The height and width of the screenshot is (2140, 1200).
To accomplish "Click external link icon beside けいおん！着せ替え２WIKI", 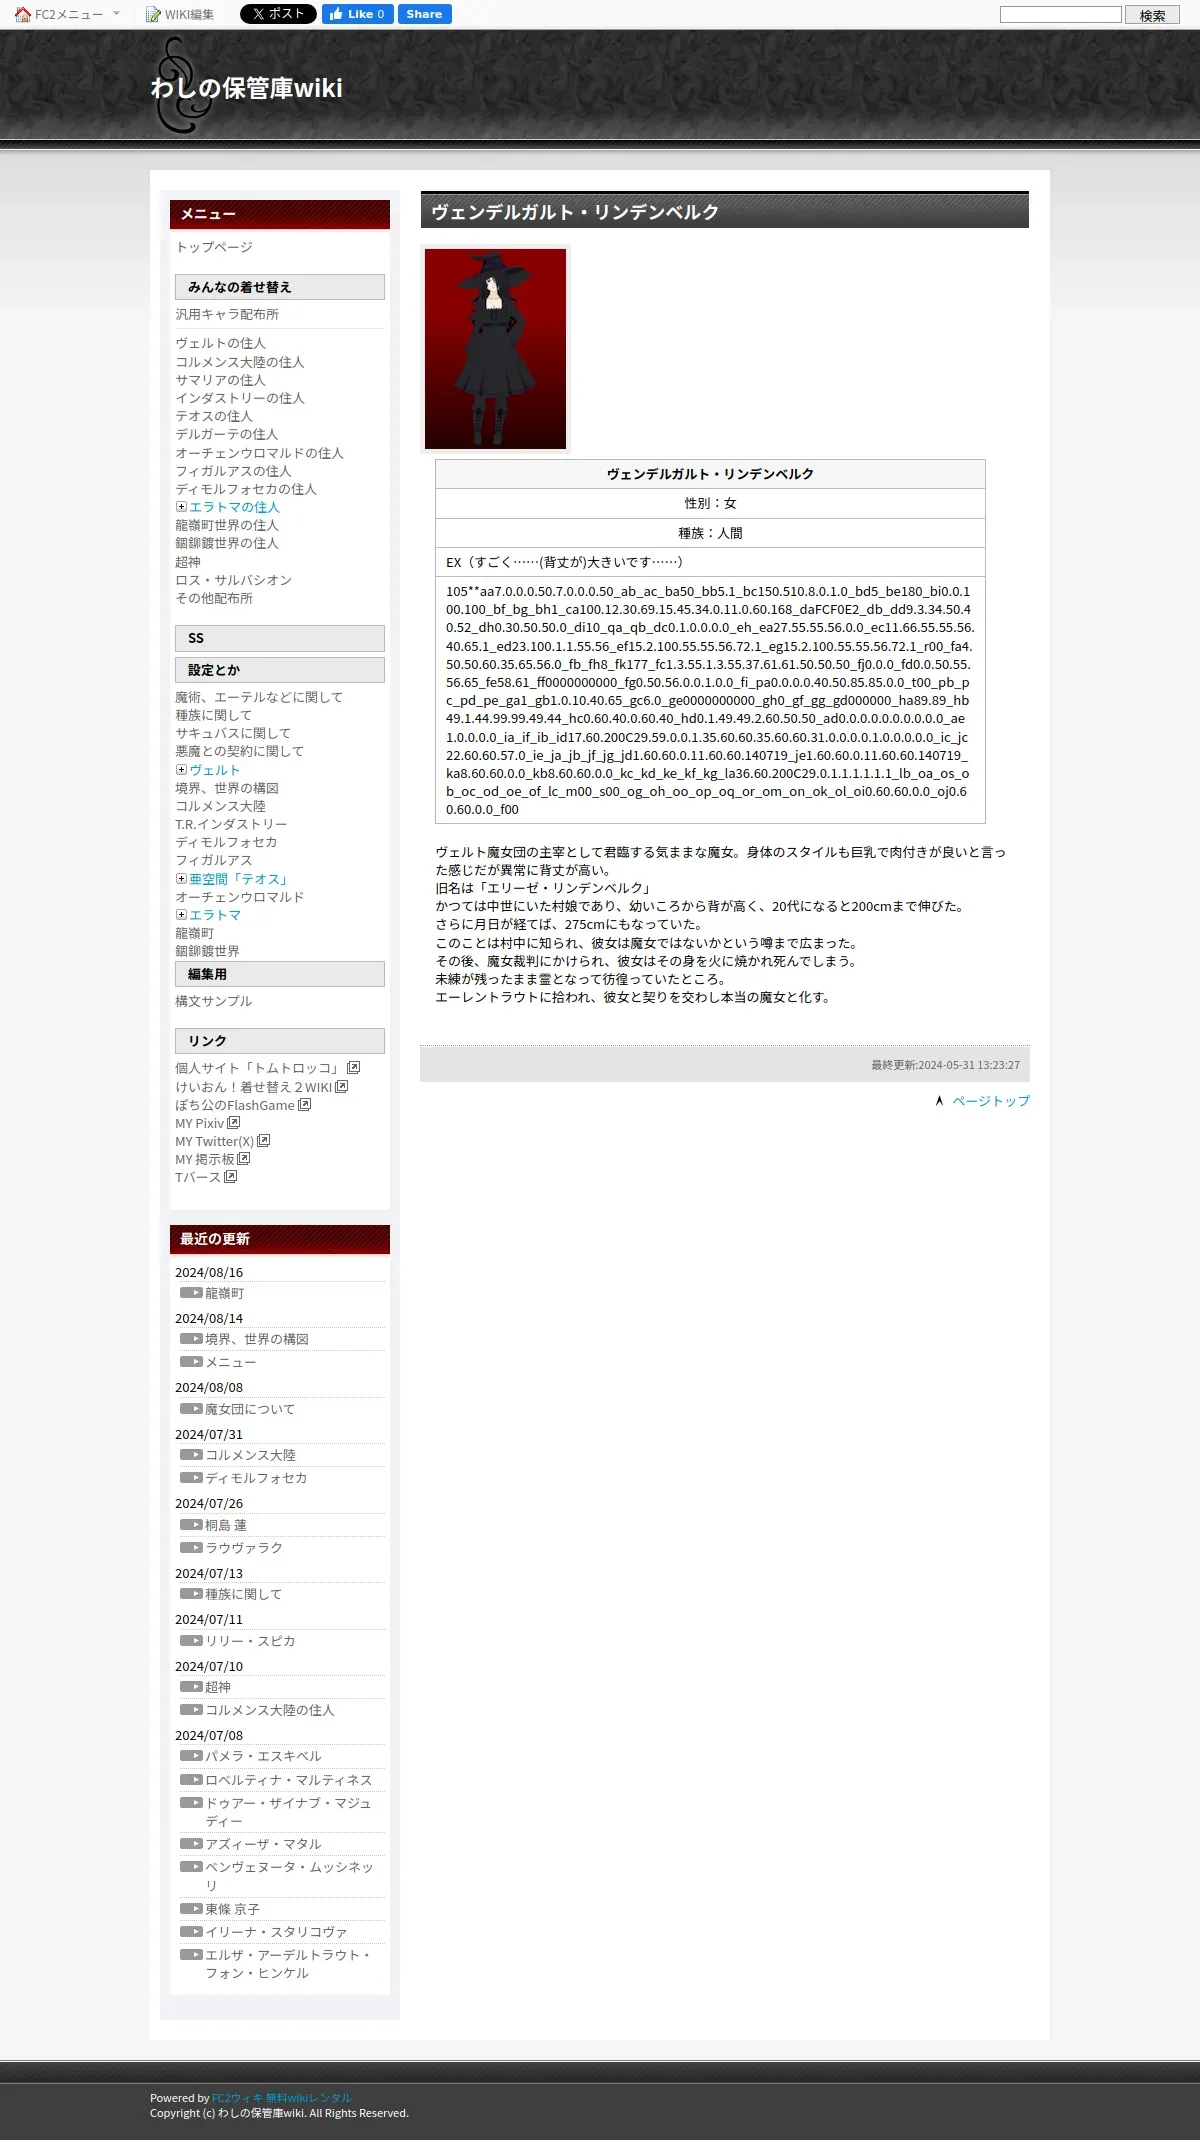I will coord(341,1086).
